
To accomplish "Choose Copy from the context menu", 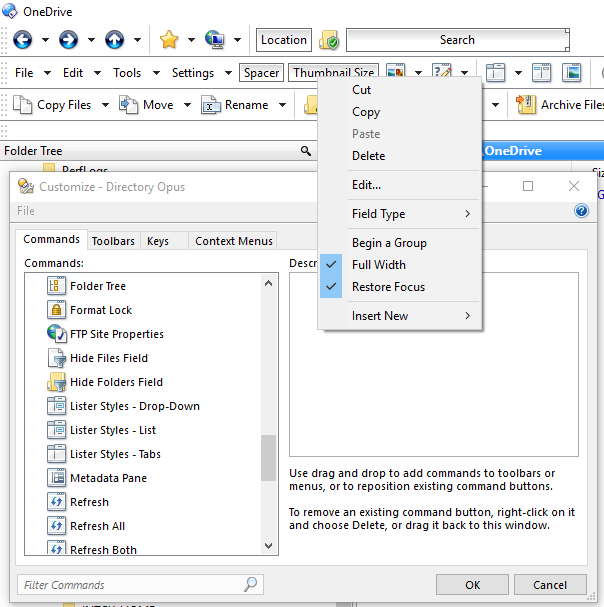I will pyautogui.click(x=400, y=112).
